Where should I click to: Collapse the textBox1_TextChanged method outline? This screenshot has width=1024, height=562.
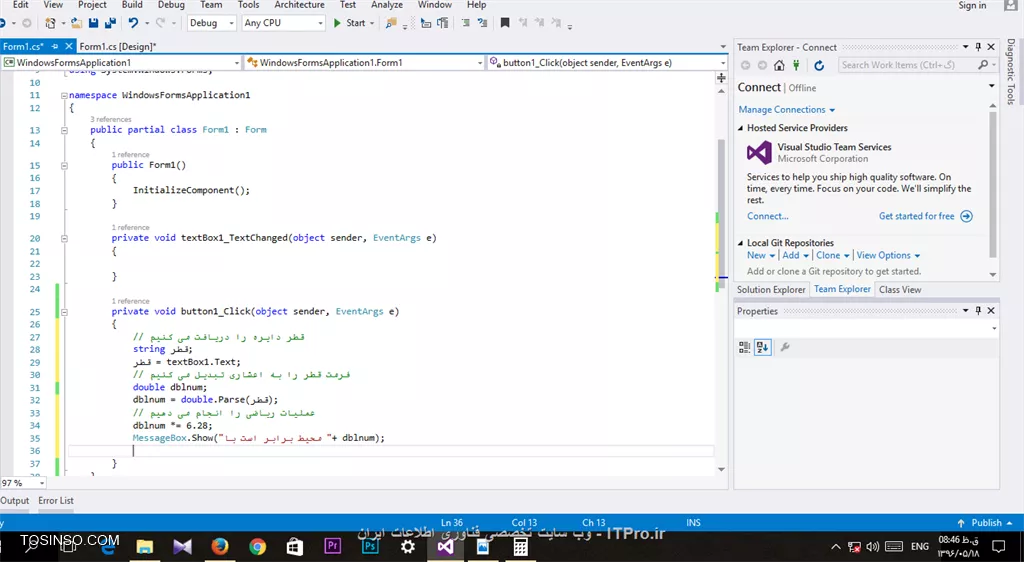coord(64,238)
